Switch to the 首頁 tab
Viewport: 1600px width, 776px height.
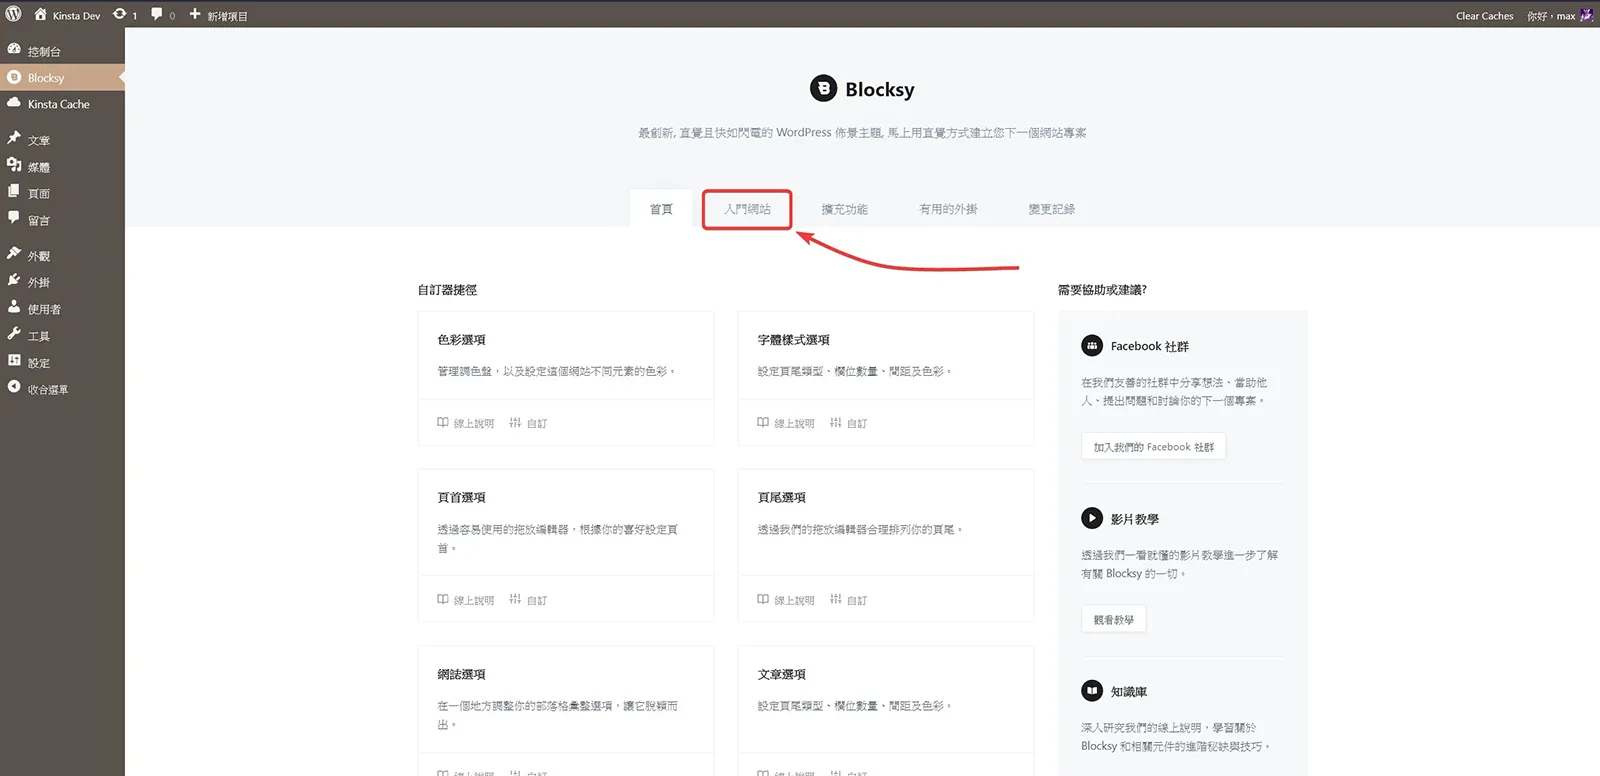click(661, 209)
